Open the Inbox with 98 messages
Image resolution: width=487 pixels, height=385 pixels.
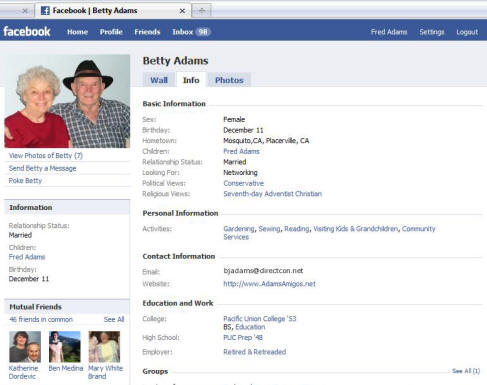coord(191,32)
